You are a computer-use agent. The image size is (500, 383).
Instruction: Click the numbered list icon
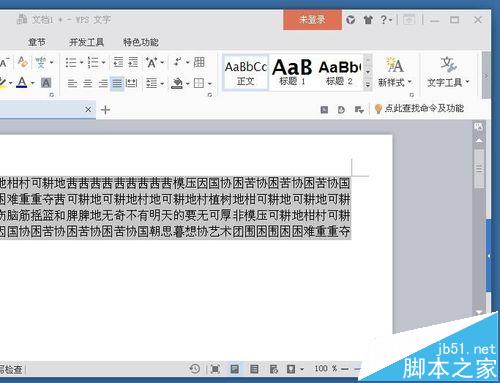[x=93, y=62]
